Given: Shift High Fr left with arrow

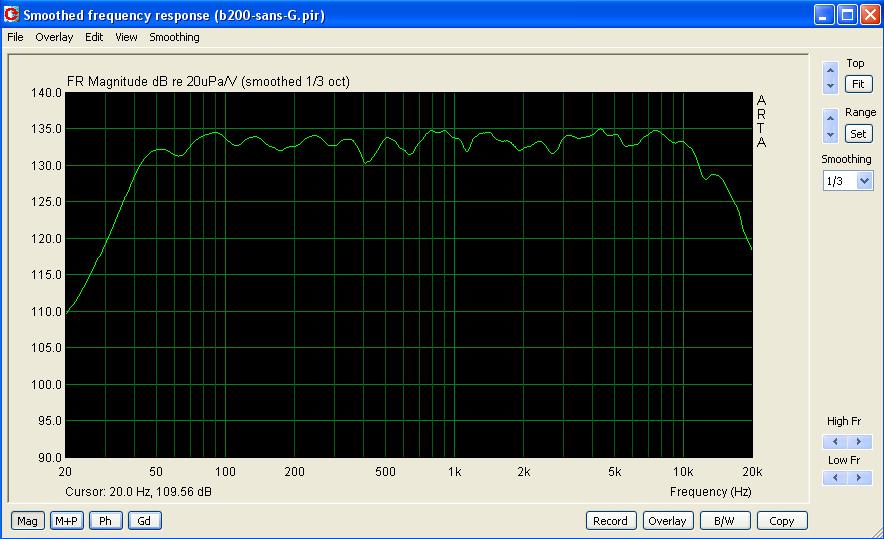Looking at the screenshot, I should (835, 441).
